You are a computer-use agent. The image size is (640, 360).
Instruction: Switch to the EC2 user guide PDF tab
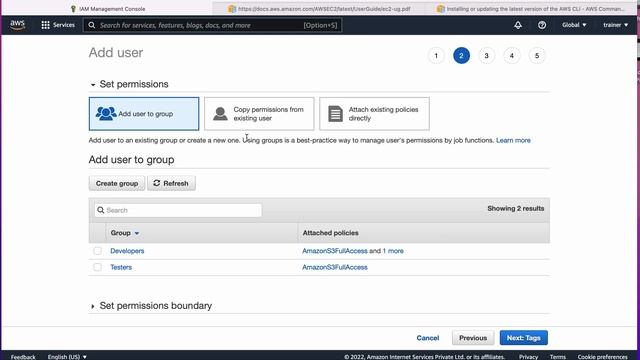320,9
